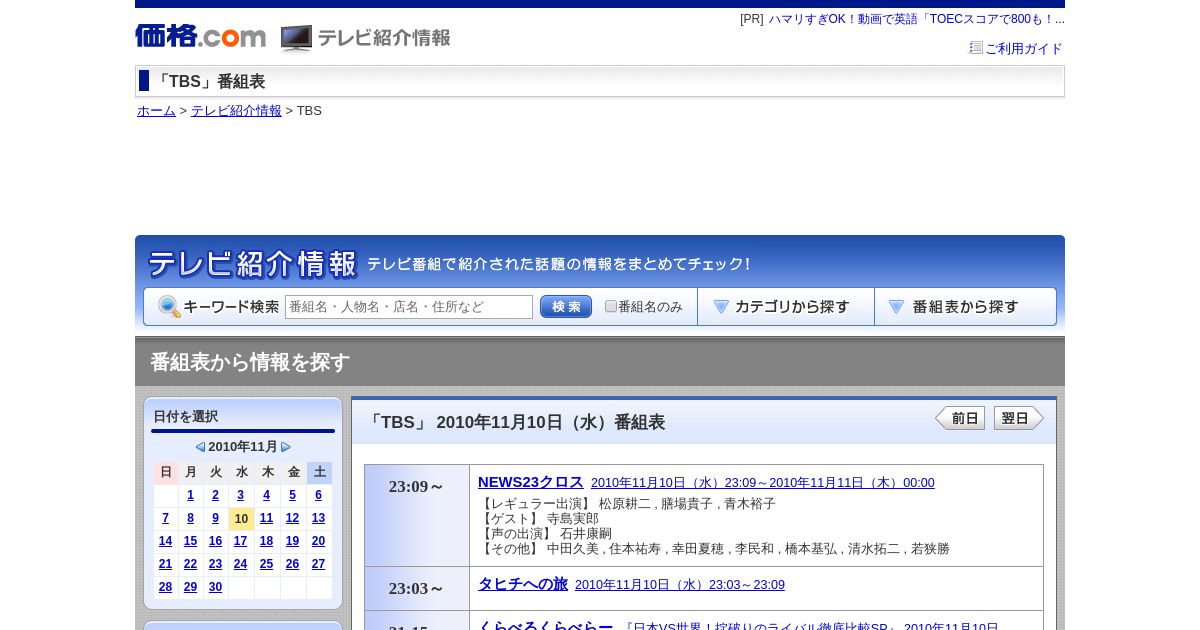This screenshot has width=1200, height=630.
Task: Open the PR ad link about TOEIC
Action: pyautogui.click(x=917, y=19)
